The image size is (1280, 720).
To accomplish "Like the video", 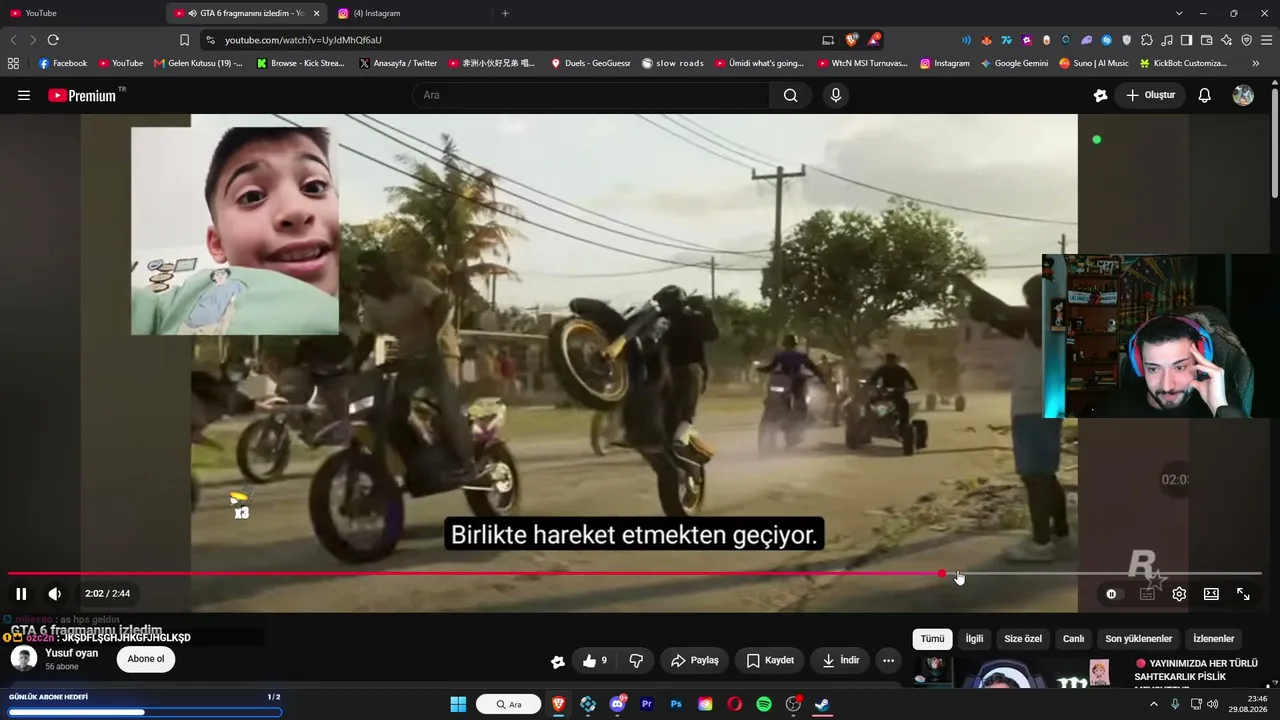I will pos(595,661).
